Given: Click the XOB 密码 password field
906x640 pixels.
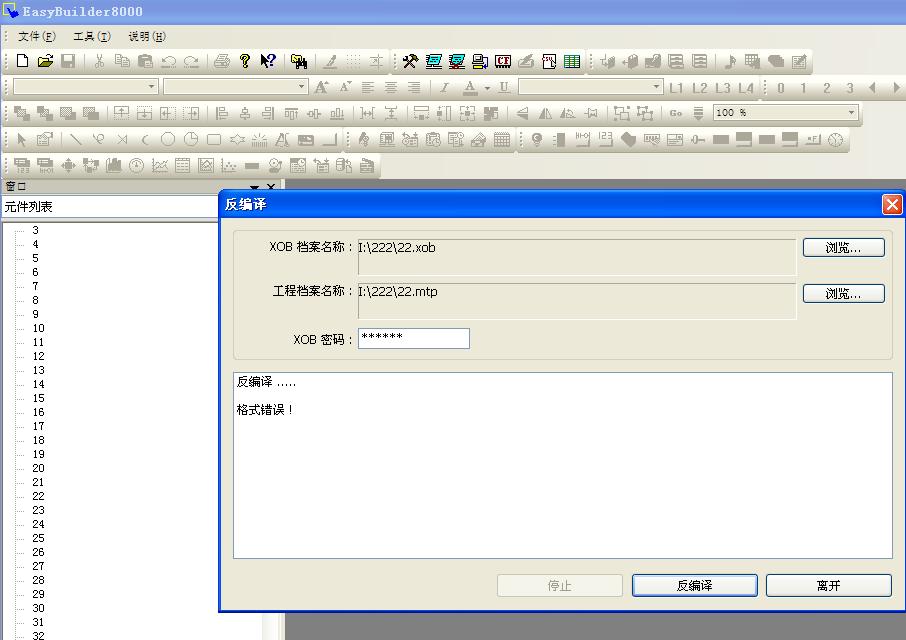Looking at the screenshot, I should click(413, 338).
